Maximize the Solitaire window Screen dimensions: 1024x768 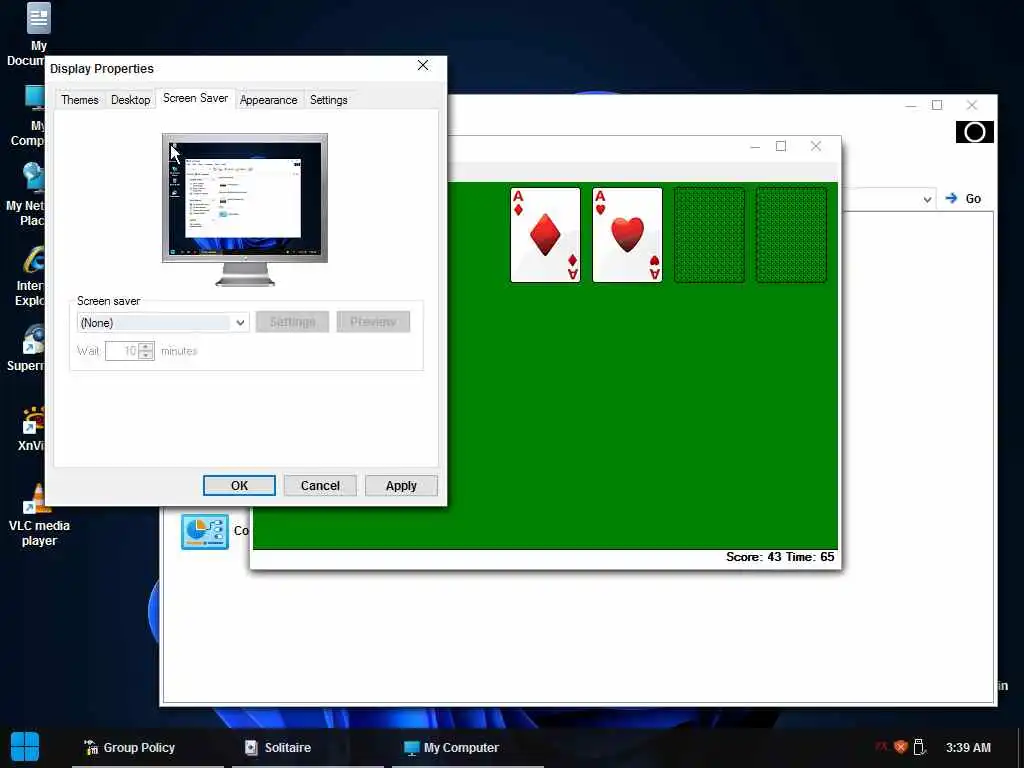(x=781, y=146)
